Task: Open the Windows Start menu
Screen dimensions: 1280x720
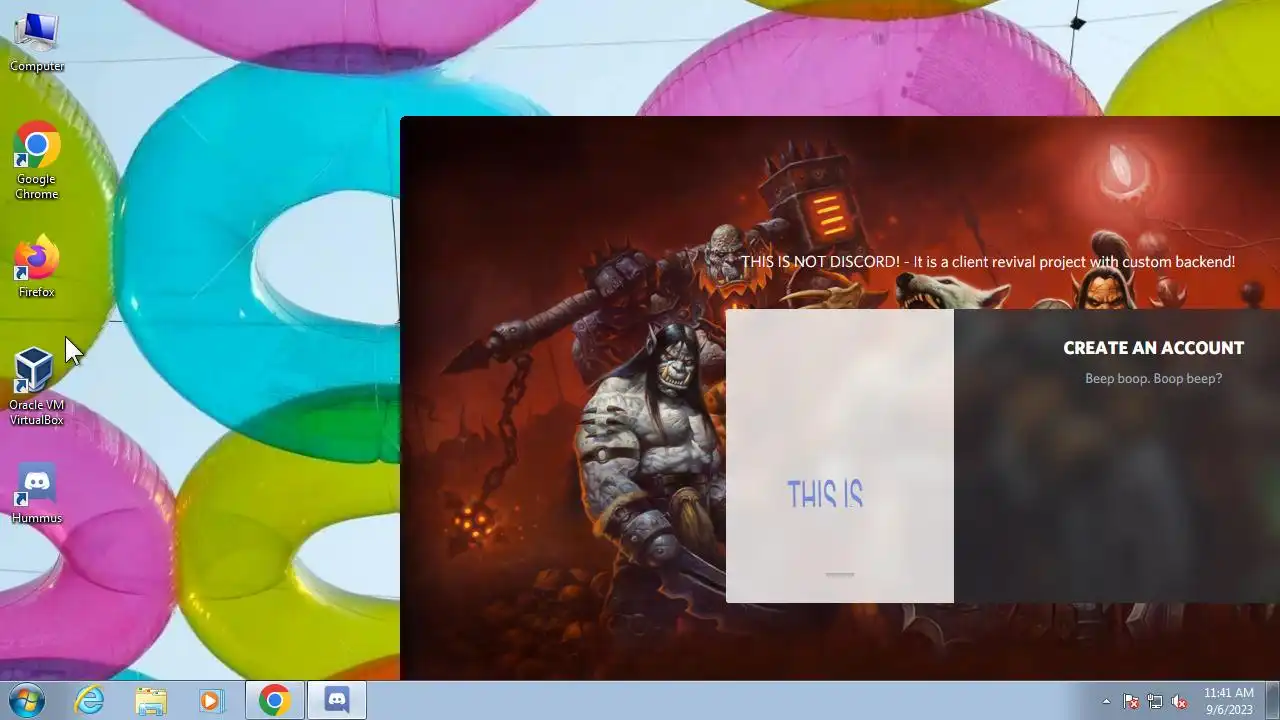Action: click(x=27, y=701)
